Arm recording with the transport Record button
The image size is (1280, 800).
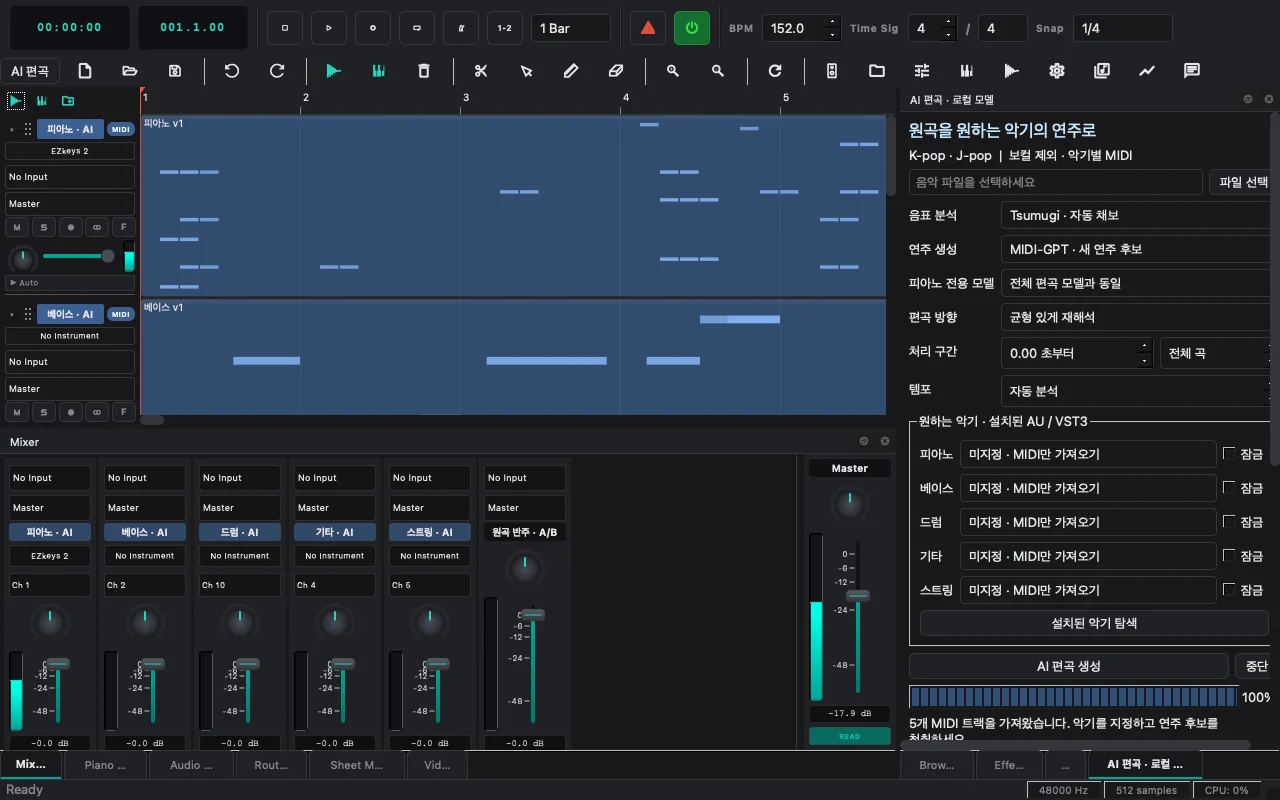coord(373,28)
